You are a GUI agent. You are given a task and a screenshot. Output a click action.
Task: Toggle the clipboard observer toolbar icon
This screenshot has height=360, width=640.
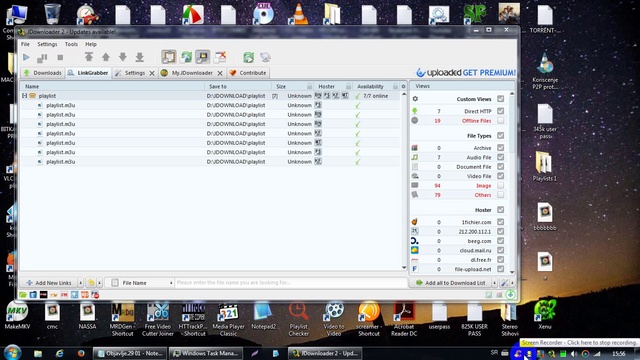[169, 57]
